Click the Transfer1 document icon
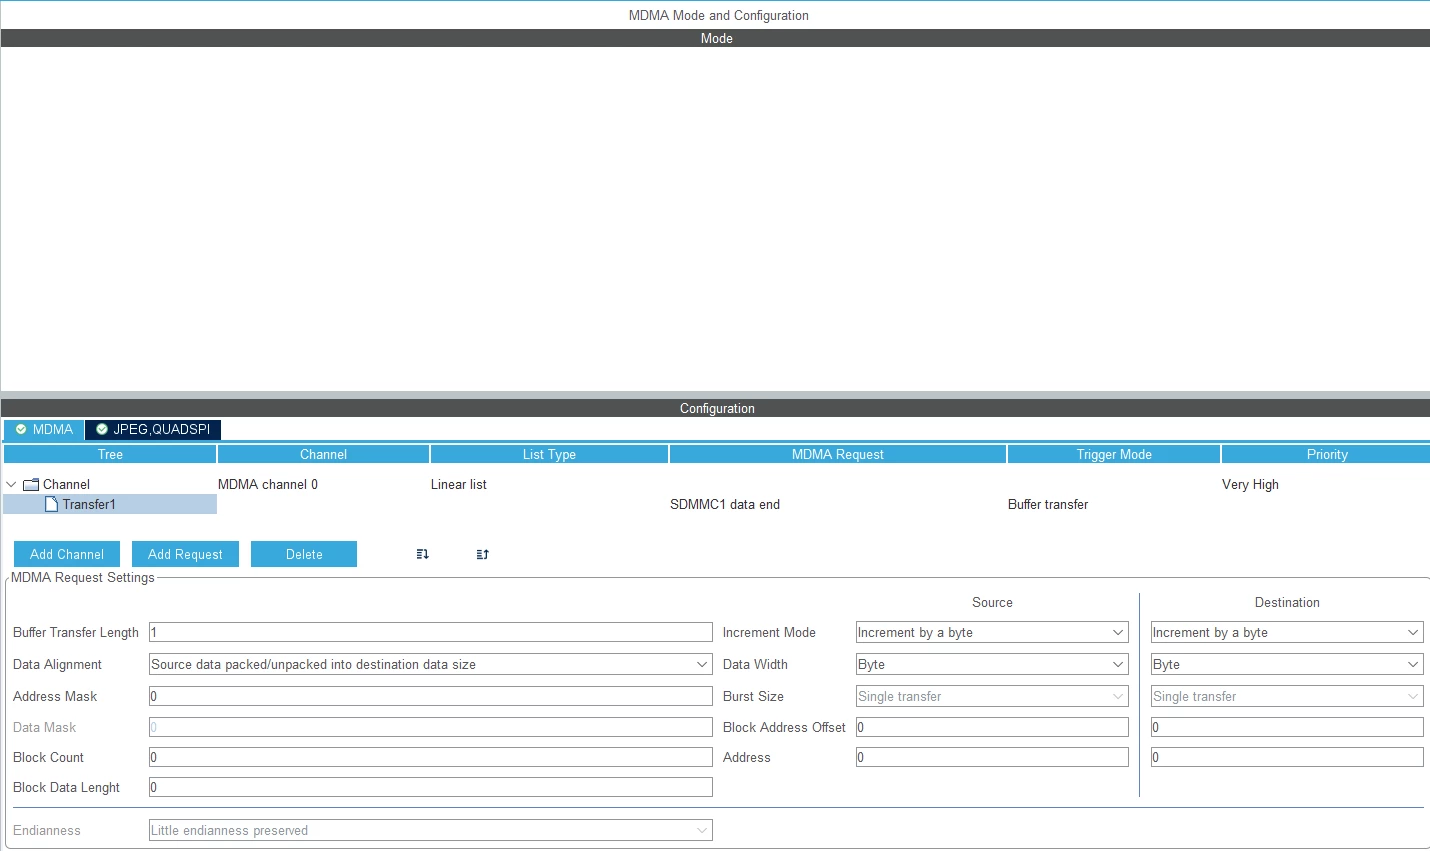Viewport: 1430px width, 851px height. point(52,505)
